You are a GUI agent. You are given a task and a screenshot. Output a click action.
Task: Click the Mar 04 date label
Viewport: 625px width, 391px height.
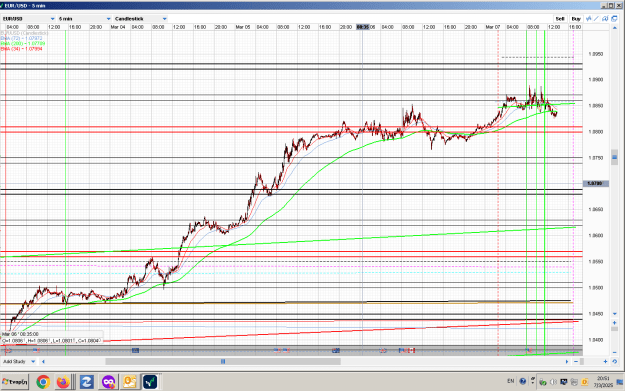click(118, 27)
